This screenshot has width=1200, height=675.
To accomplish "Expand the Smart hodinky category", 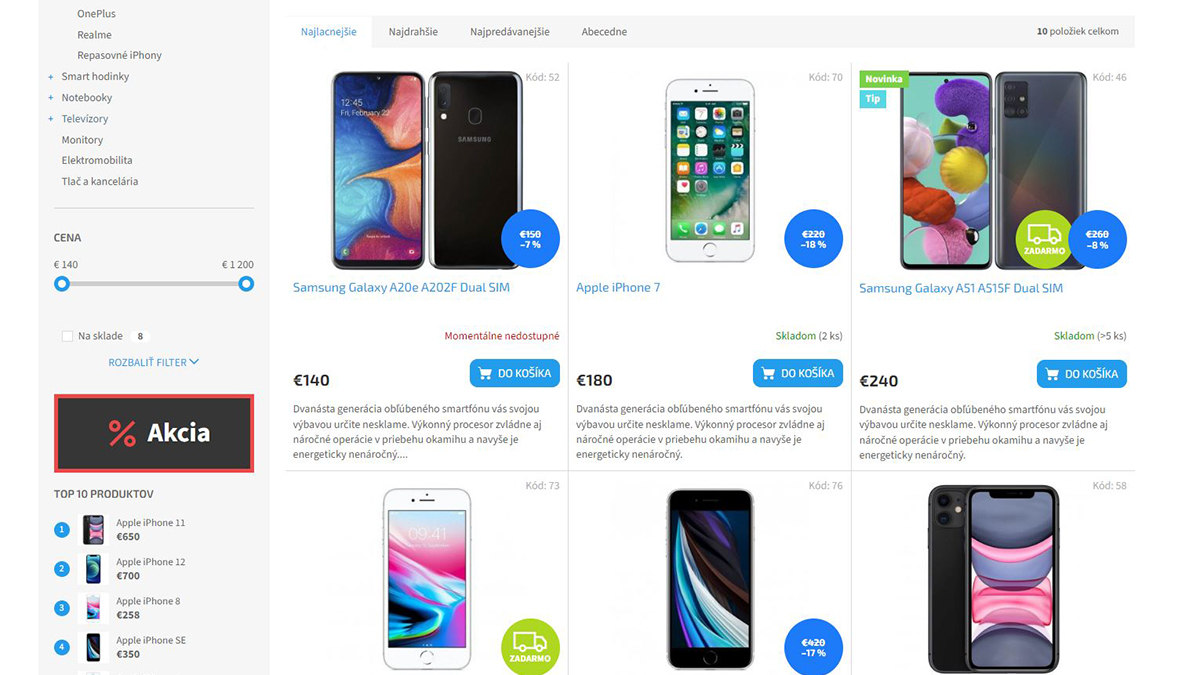I will pyautogui.click(x=51, y=77).
